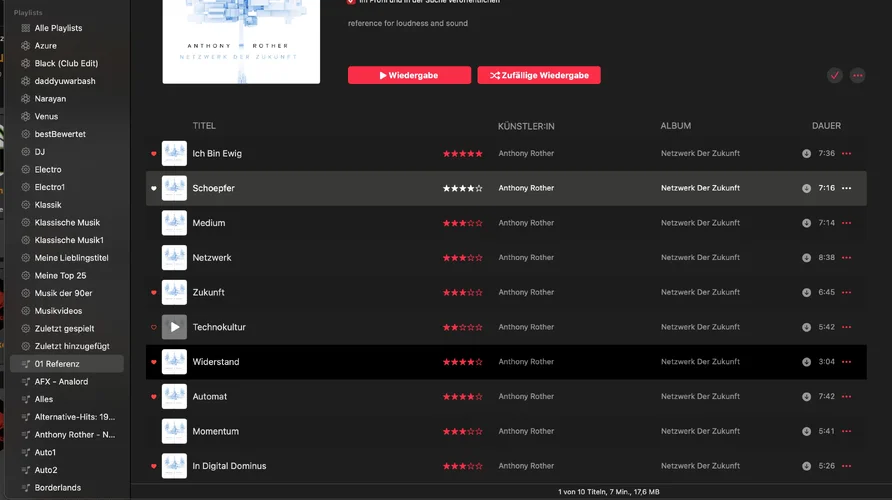Open the album artwork thumbnail

pos(241,42)
